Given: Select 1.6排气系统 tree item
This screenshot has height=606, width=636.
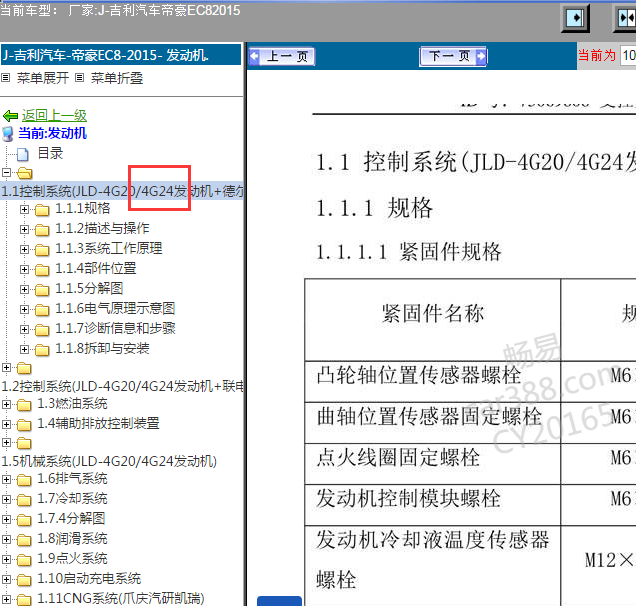Looking at the screenshot, I should point(72,479).
